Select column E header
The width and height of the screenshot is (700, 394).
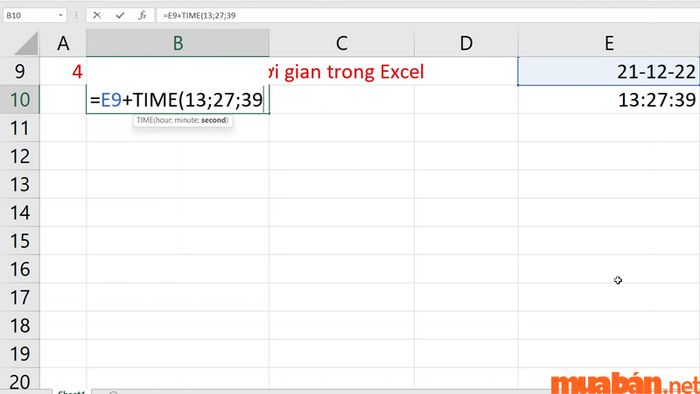click(609, 43)
